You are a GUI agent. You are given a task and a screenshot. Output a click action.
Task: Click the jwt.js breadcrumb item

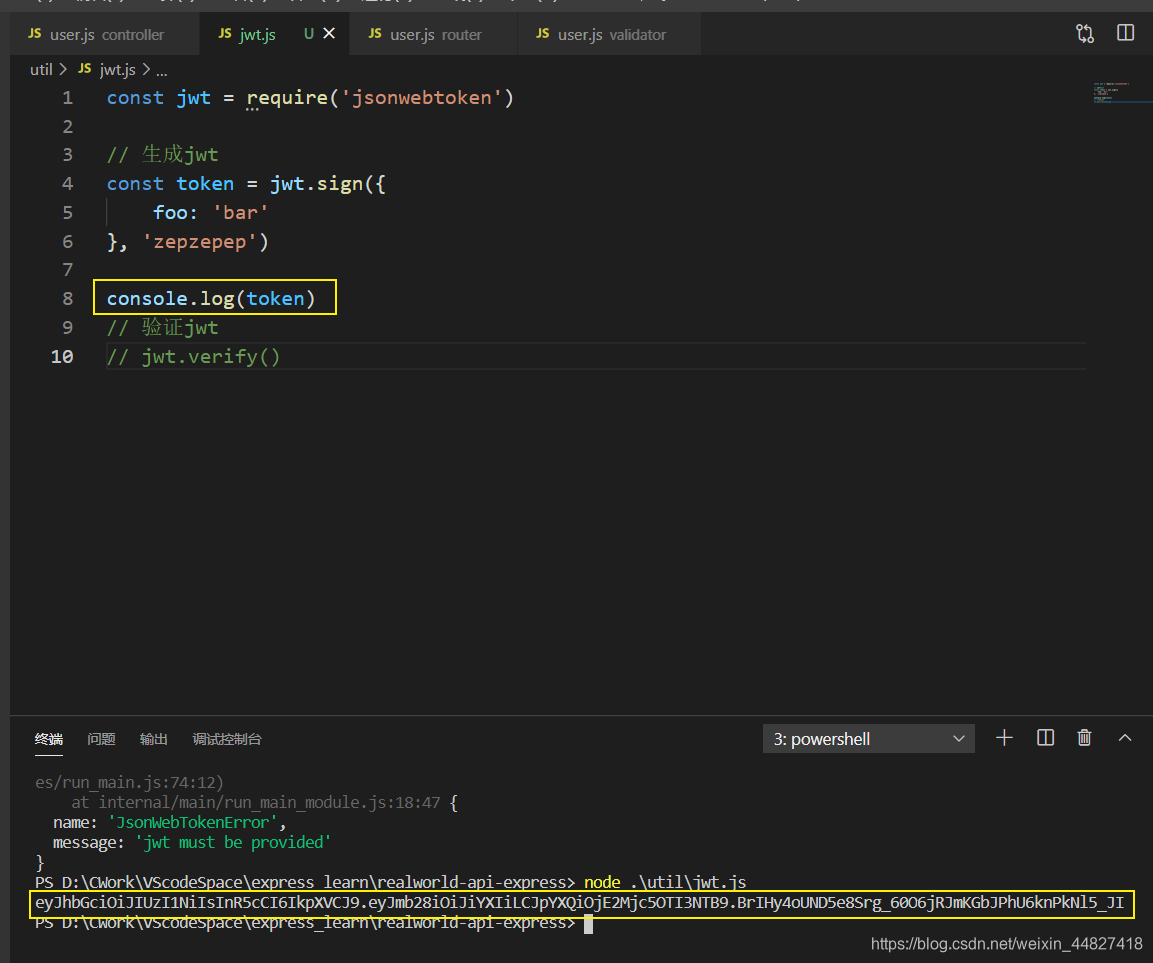point(108,70)
